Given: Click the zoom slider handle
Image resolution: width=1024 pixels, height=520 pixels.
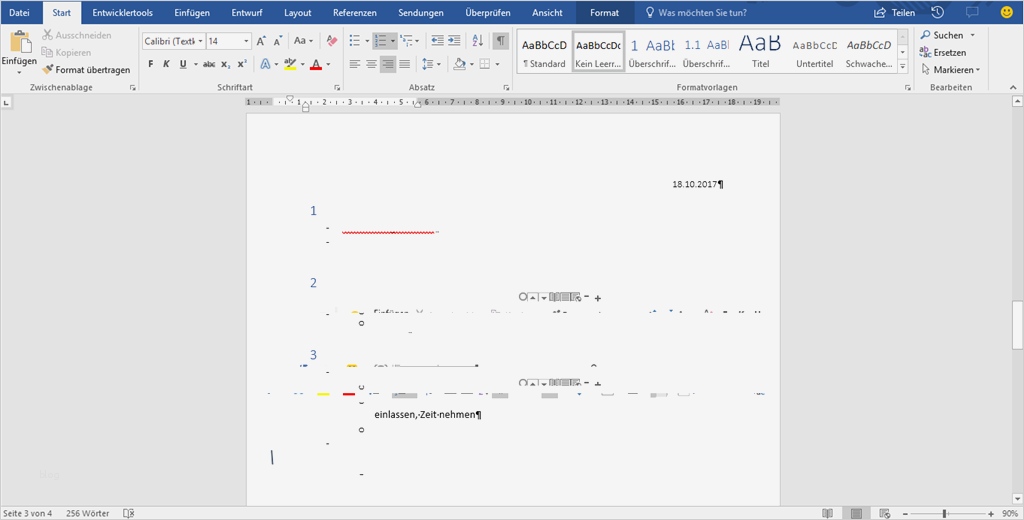Looking at the screenshot, I should pos(944,513).
